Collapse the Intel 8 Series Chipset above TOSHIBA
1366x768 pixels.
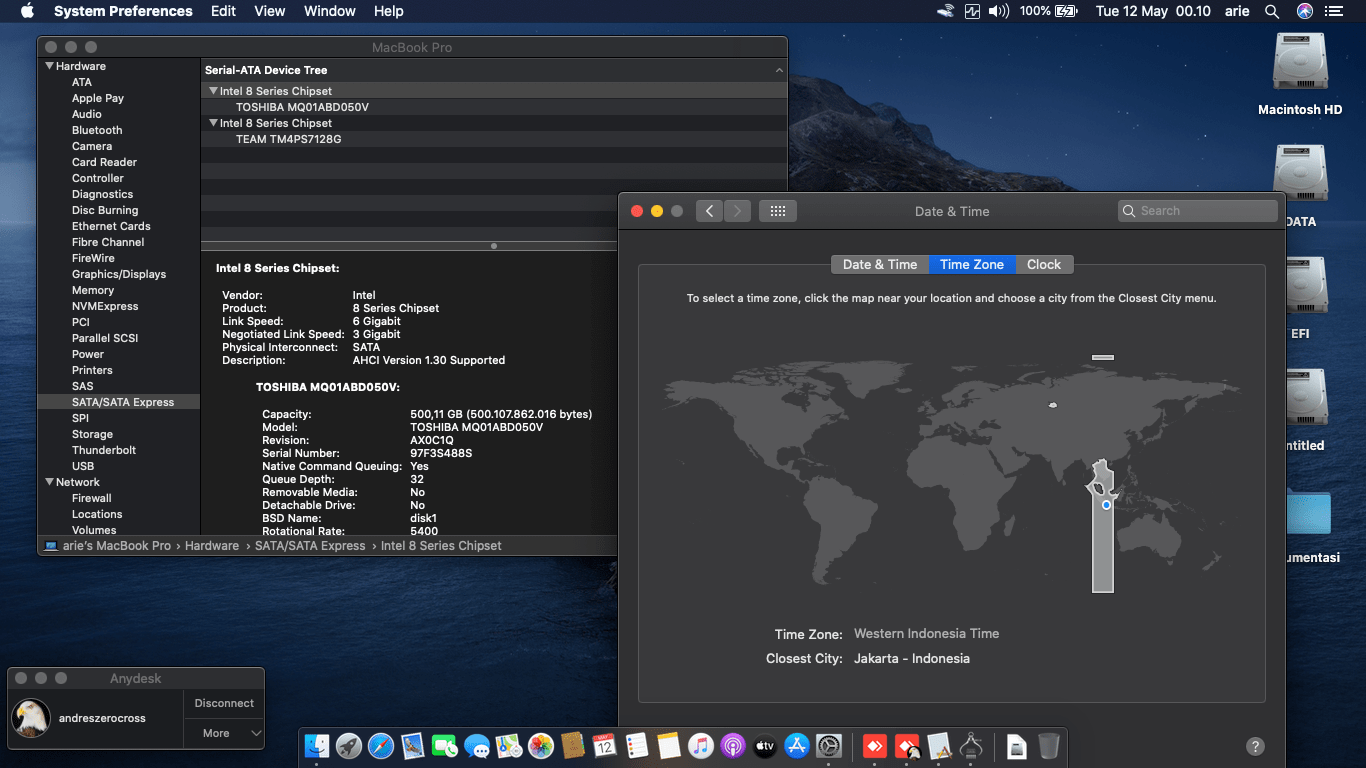tap(213, 91)
